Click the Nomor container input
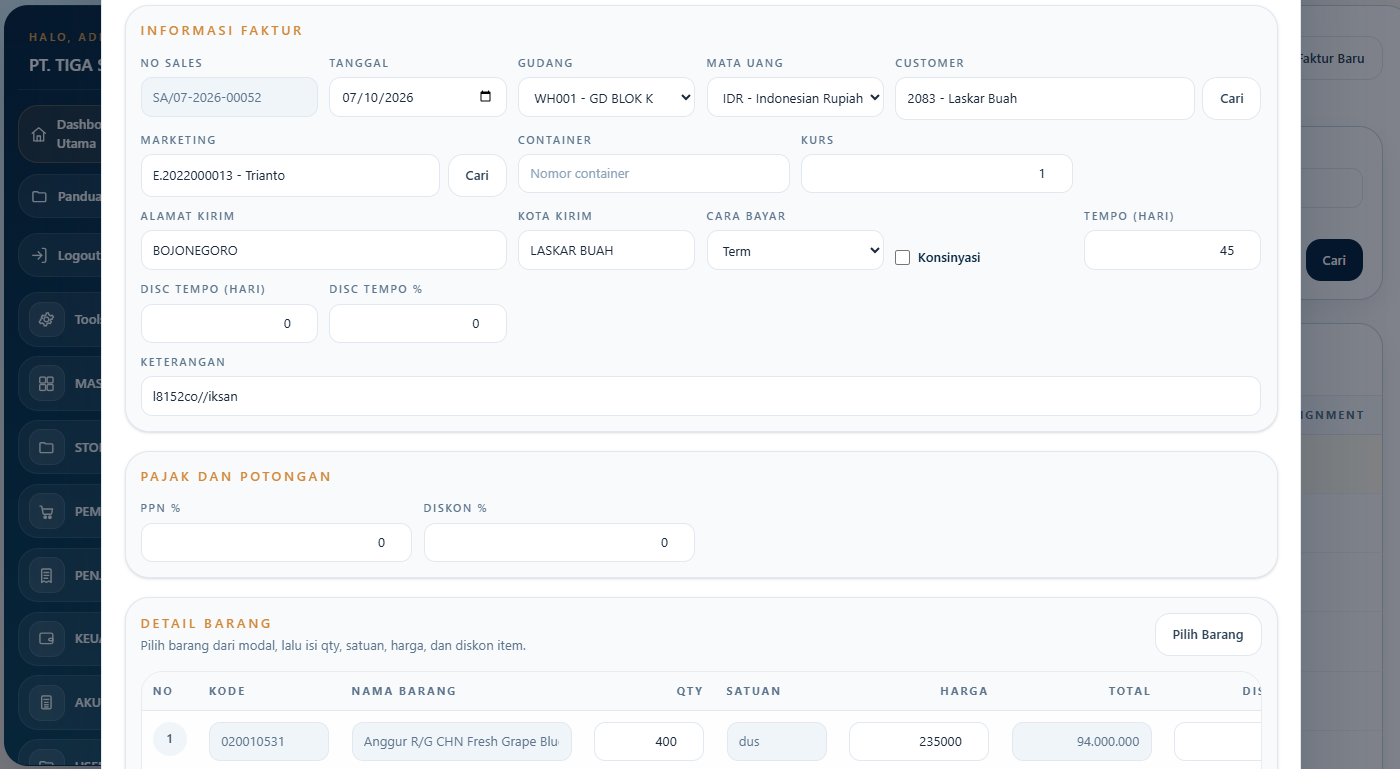 click(654, 173)
